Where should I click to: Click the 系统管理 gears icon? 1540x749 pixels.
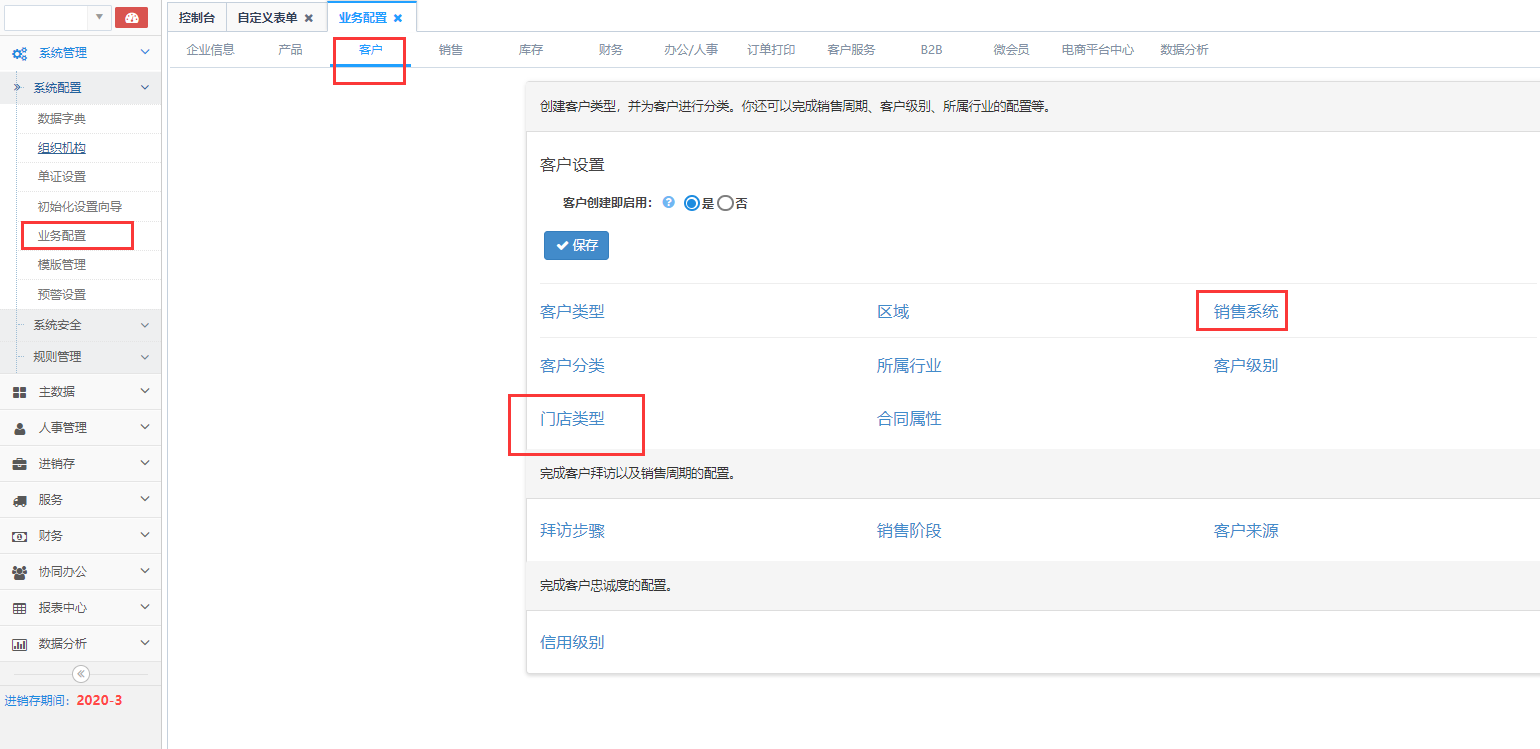19,53
